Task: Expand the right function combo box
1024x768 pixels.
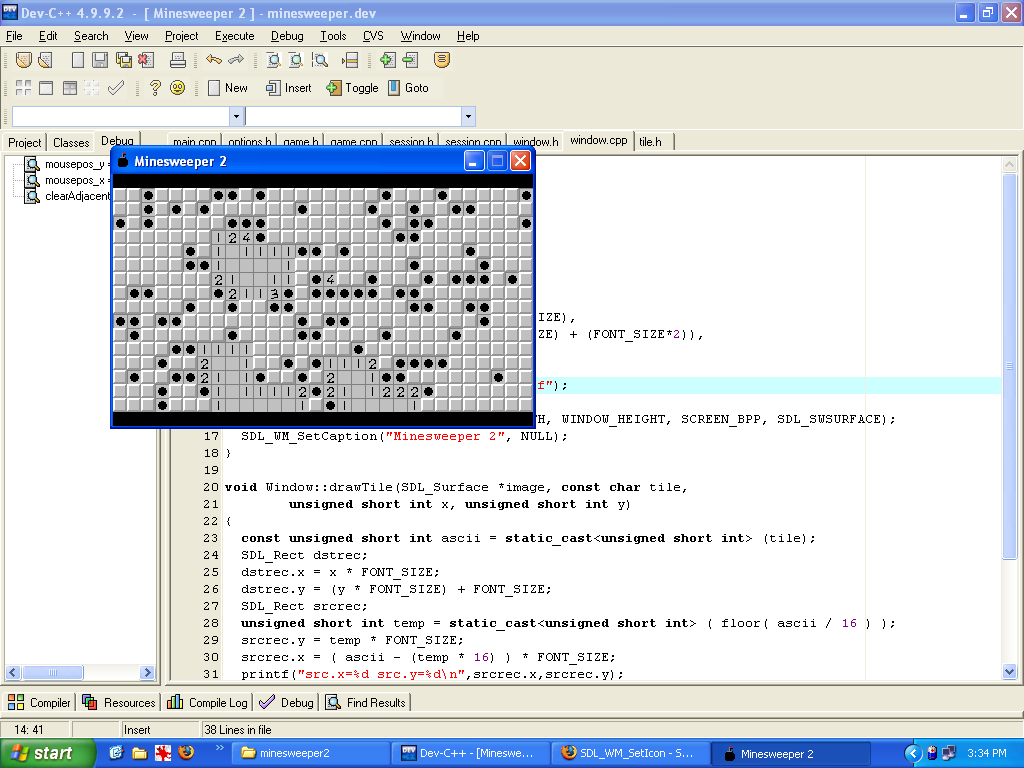Action: 467,117
